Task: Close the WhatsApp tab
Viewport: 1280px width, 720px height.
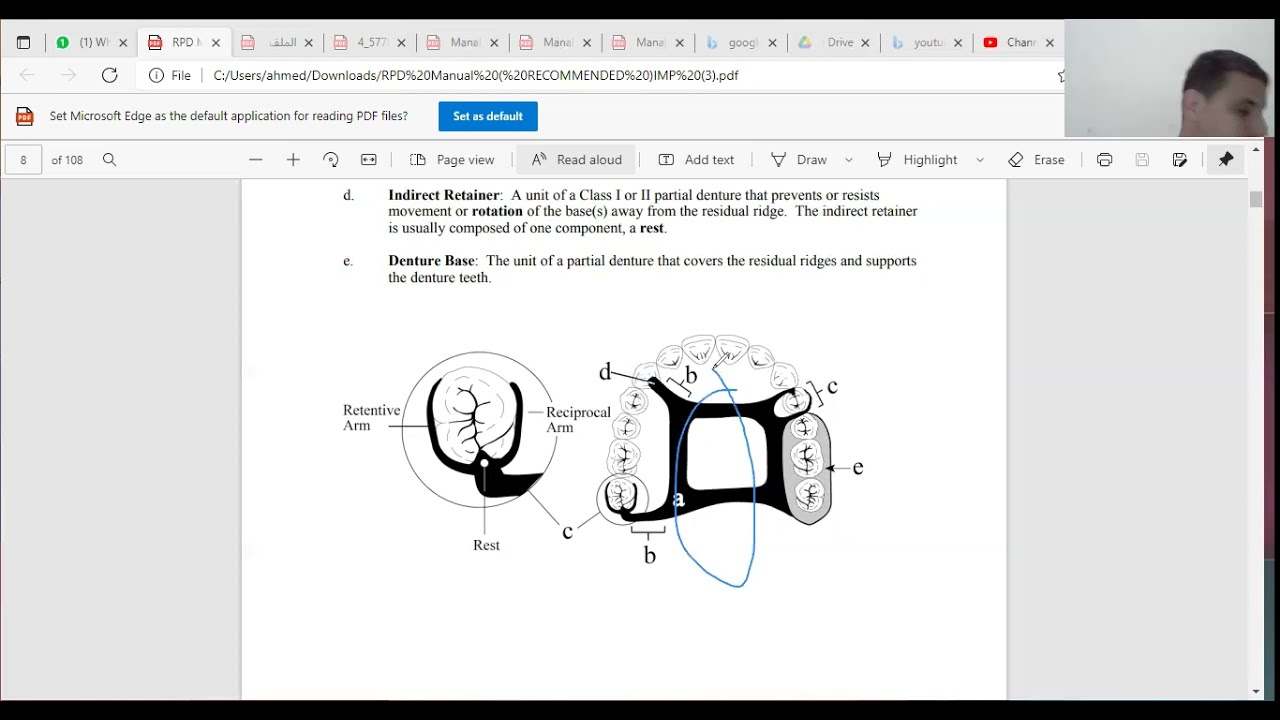Action: pos(124,43)
